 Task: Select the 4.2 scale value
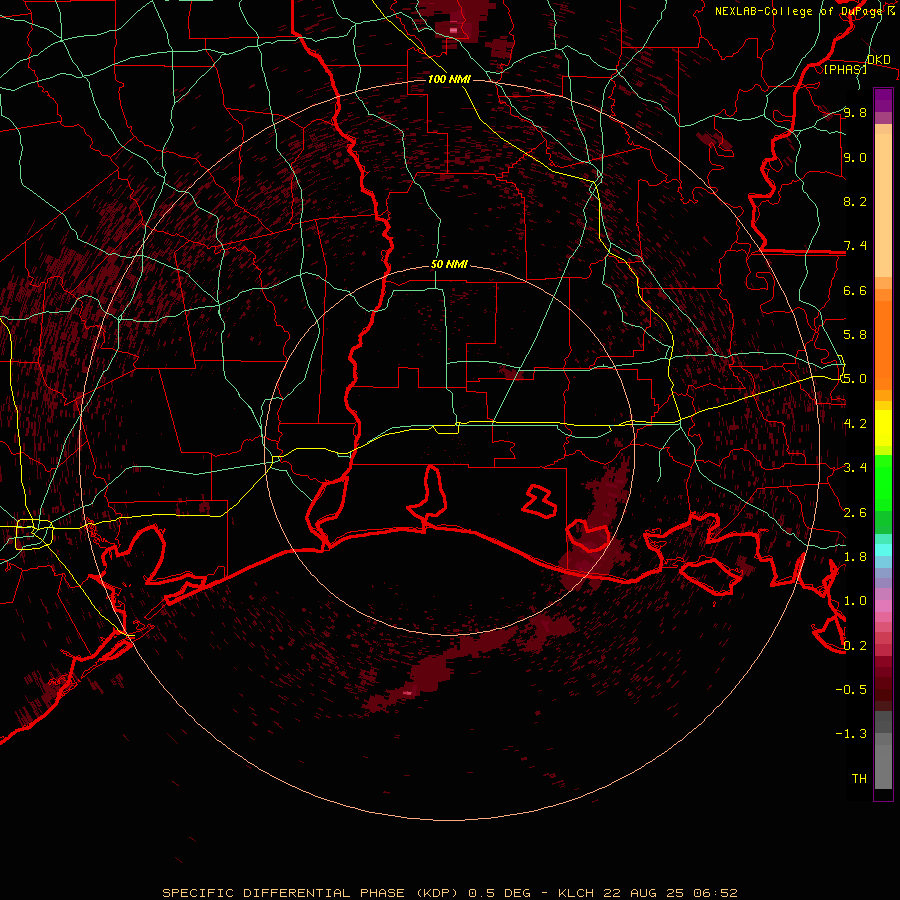[855, 424]
